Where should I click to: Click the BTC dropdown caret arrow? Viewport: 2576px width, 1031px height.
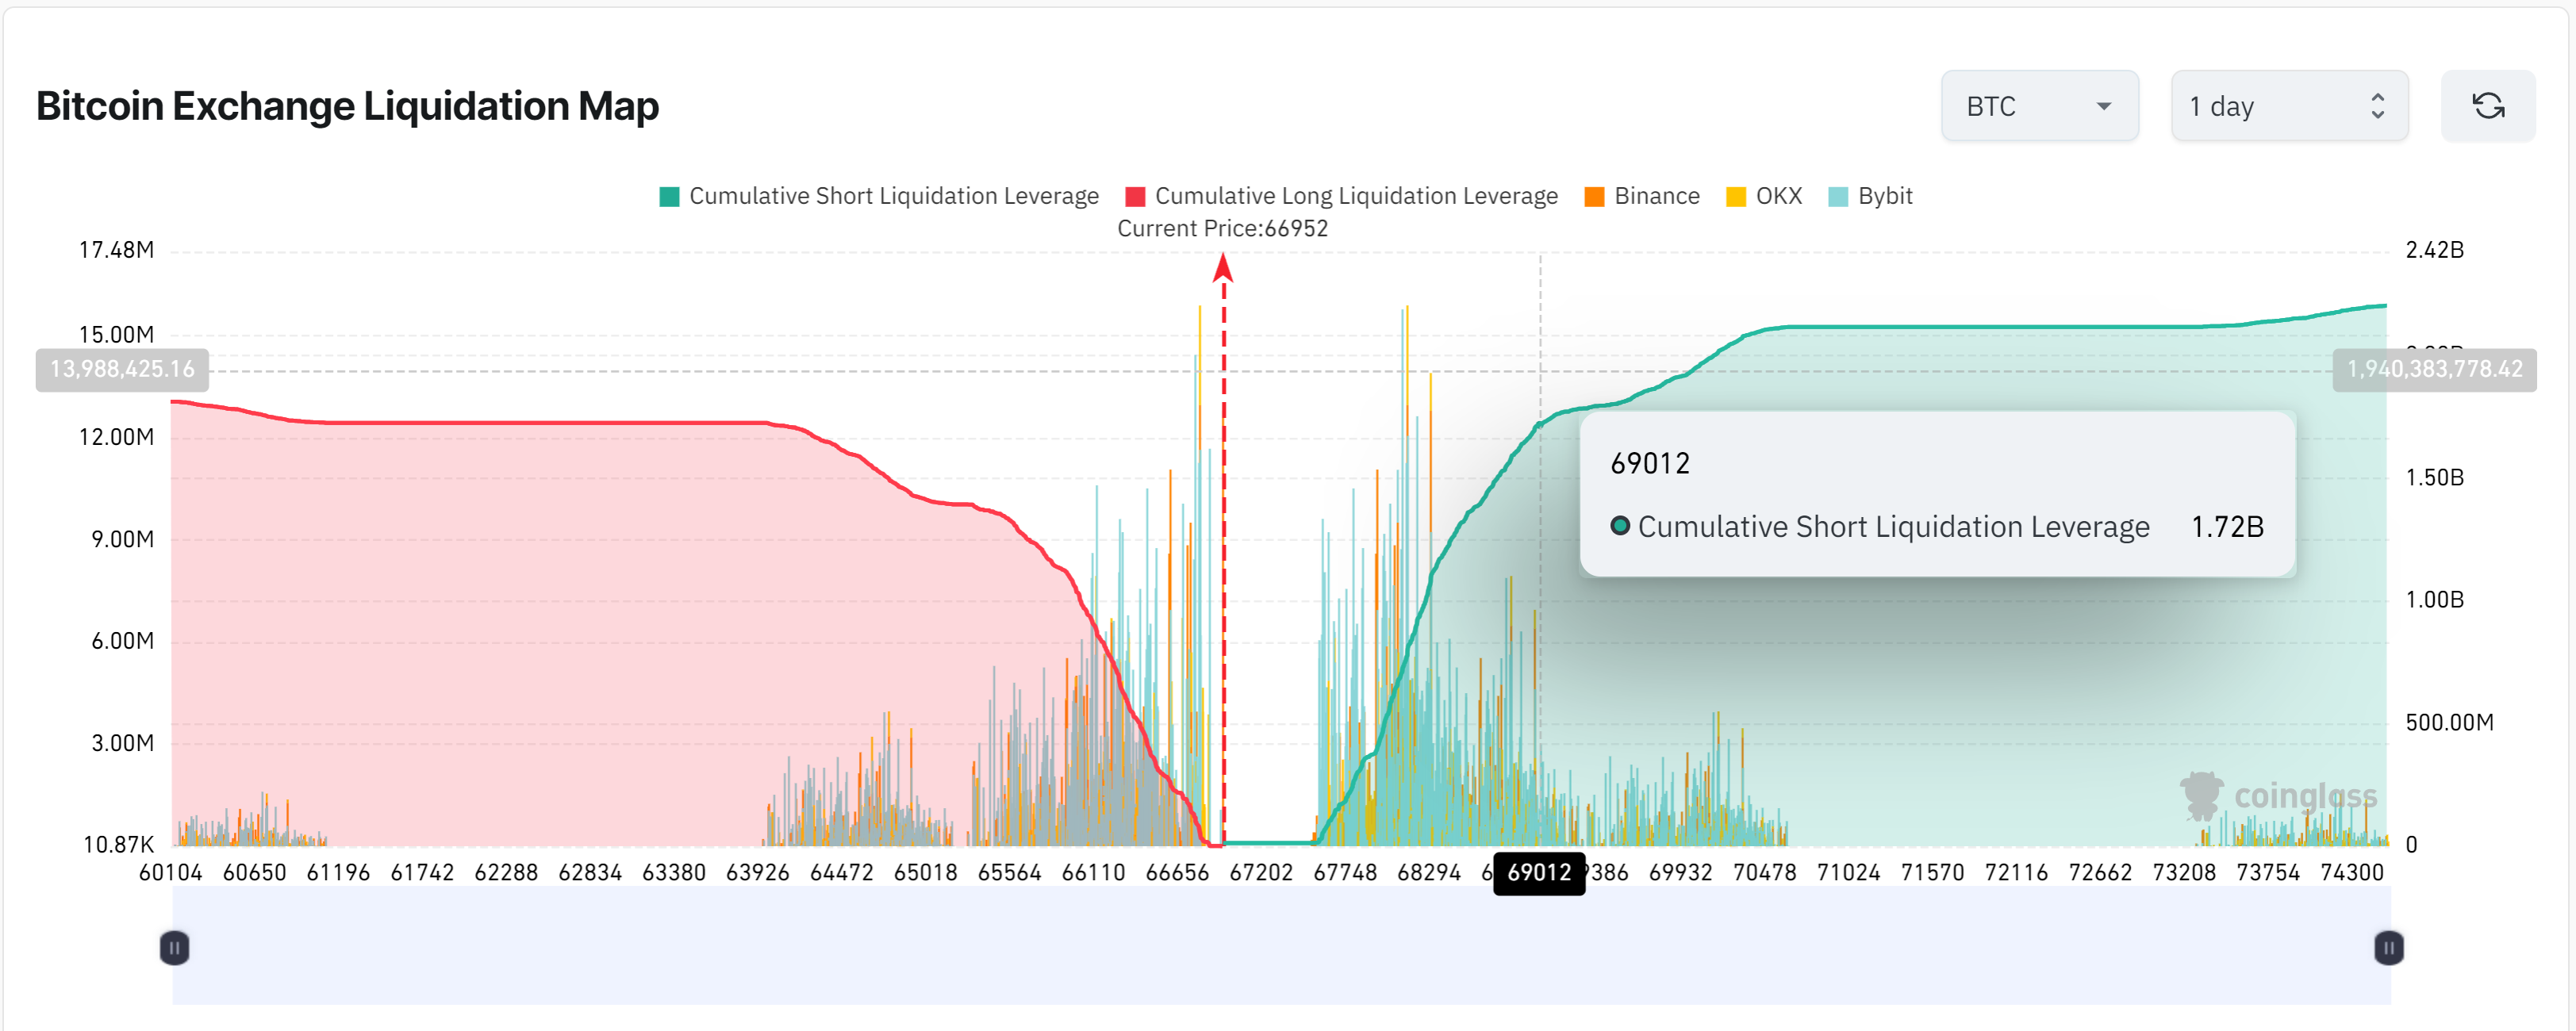(2103, 106)
